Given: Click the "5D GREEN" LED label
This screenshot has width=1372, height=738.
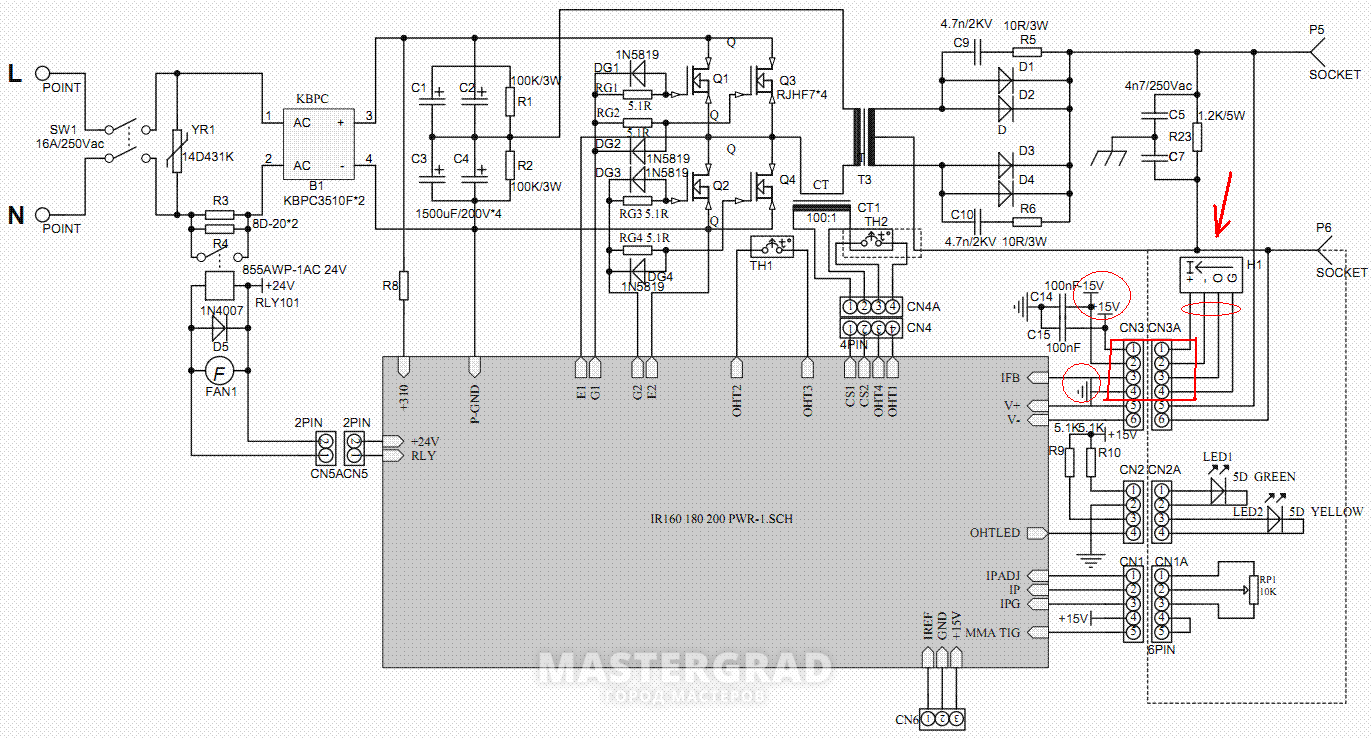Looking at the screenshot, I should [1263, 477].
